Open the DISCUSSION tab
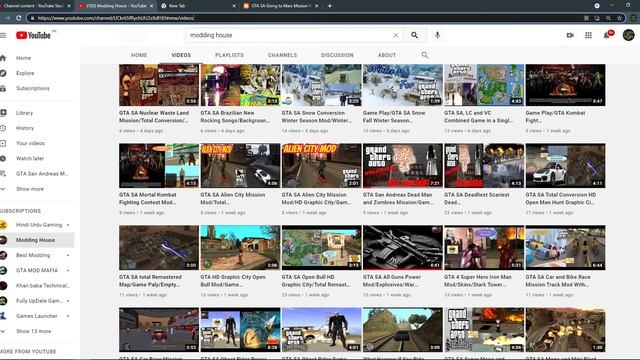Viewport: 640px width, 360px height. coord(337,55)
